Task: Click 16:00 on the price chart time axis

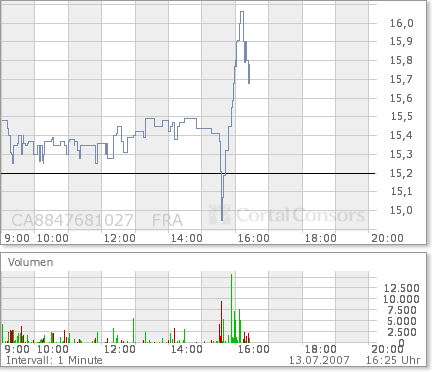Action: pos(254,238)
